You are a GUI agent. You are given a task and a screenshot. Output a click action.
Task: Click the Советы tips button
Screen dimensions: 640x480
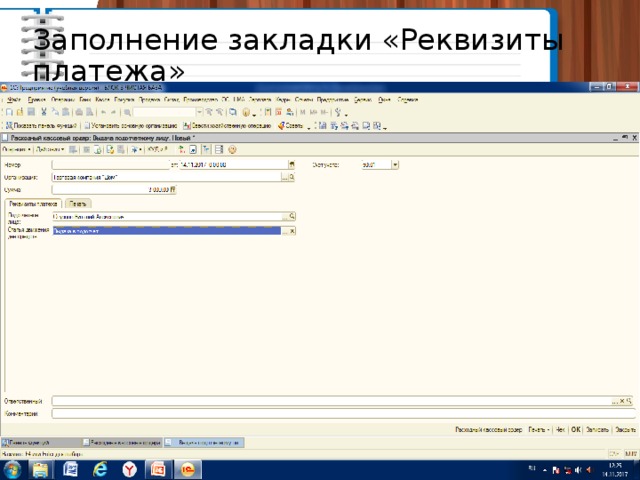tap(291, 126)
